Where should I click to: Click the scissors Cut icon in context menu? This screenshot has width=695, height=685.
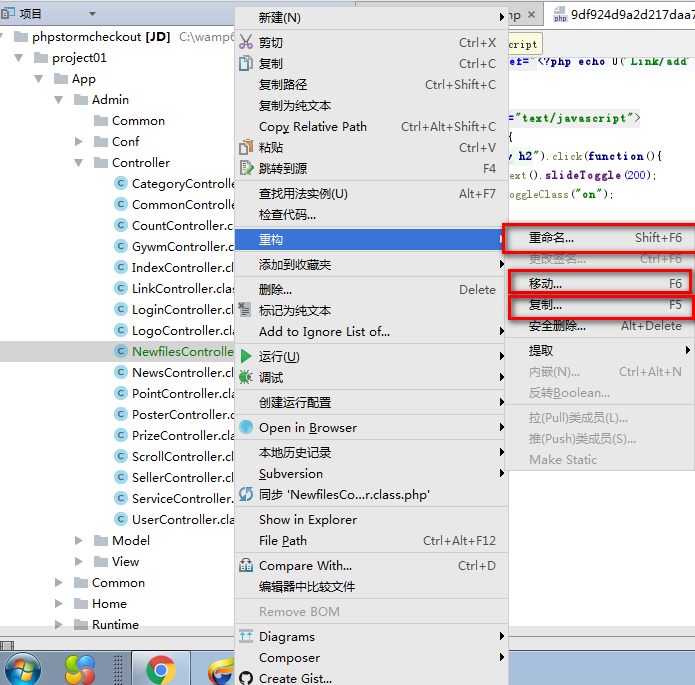(x=246, y=42)
